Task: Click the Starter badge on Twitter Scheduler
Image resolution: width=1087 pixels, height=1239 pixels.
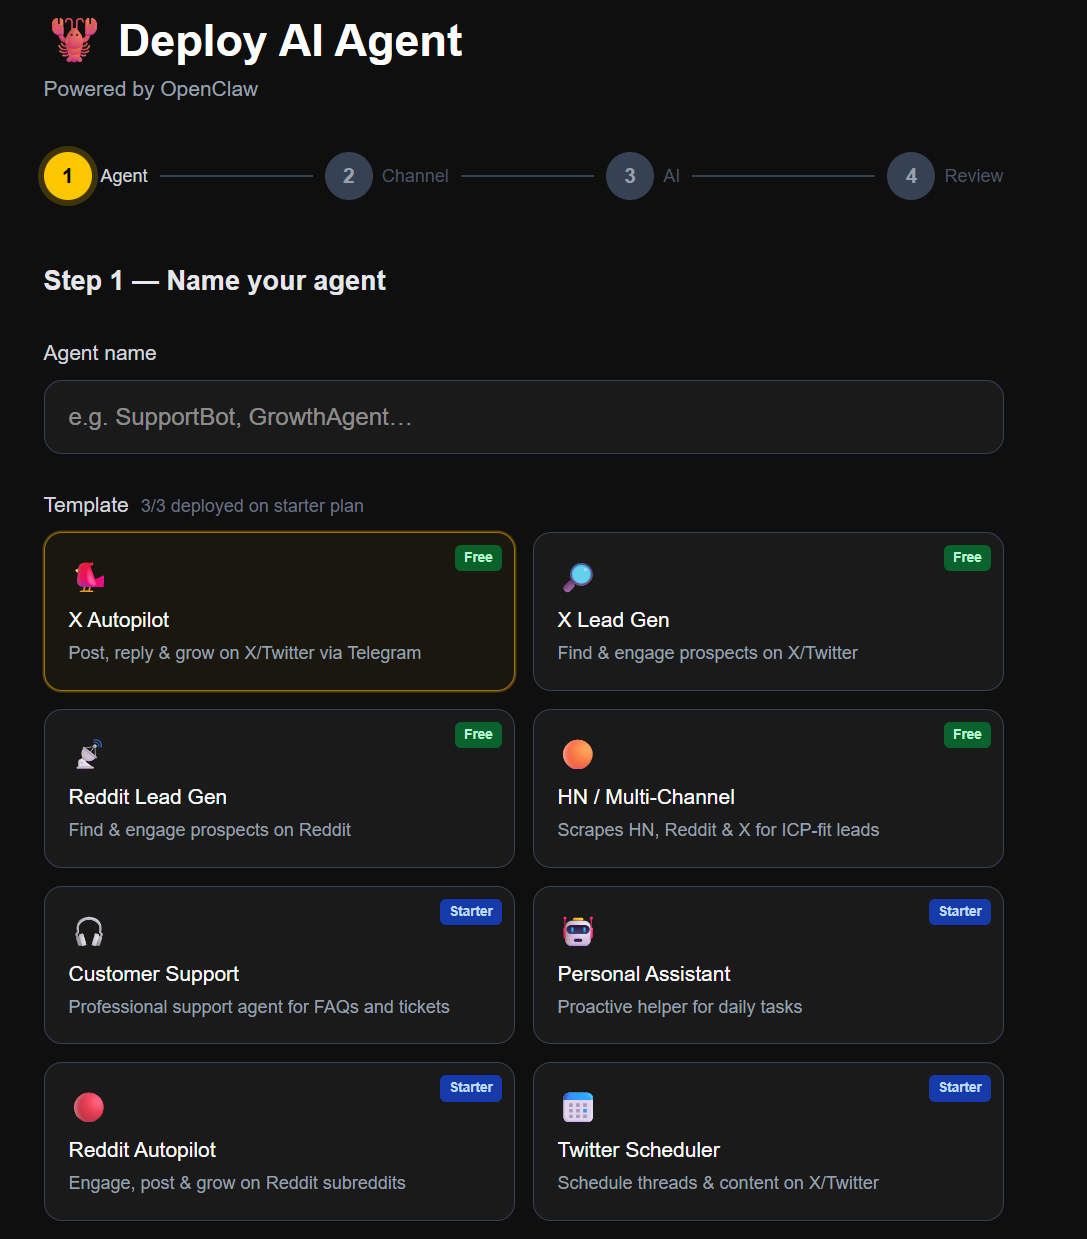Action: [x=960, y=1088]
